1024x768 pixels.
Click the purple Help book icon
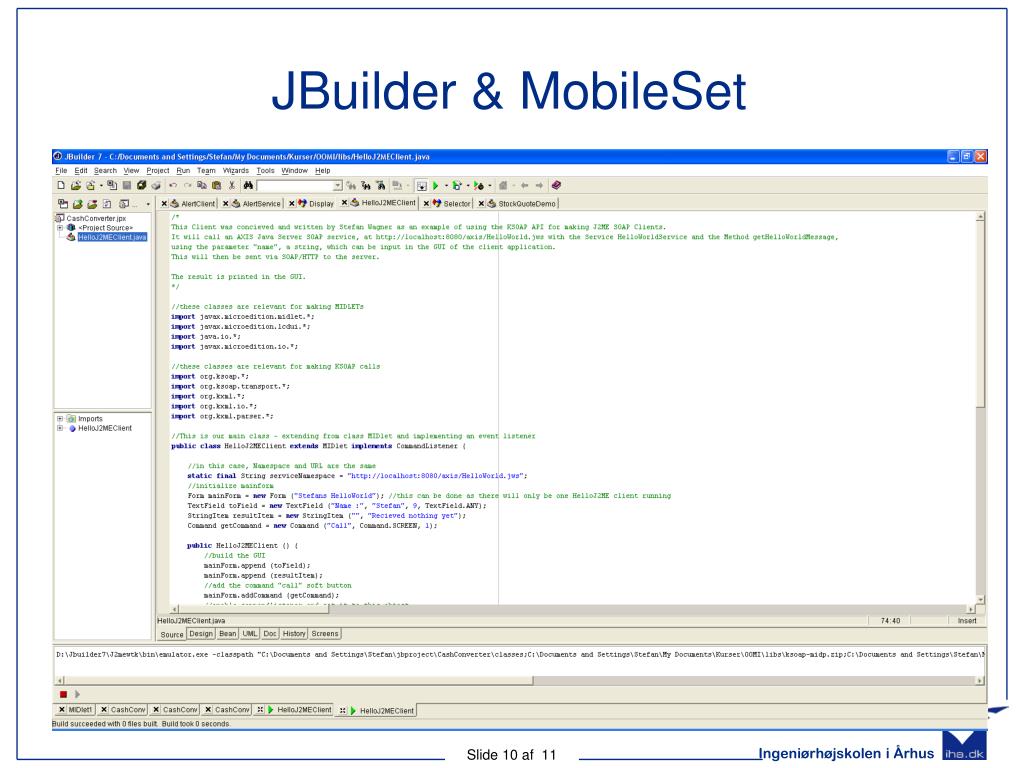[556, 185]
